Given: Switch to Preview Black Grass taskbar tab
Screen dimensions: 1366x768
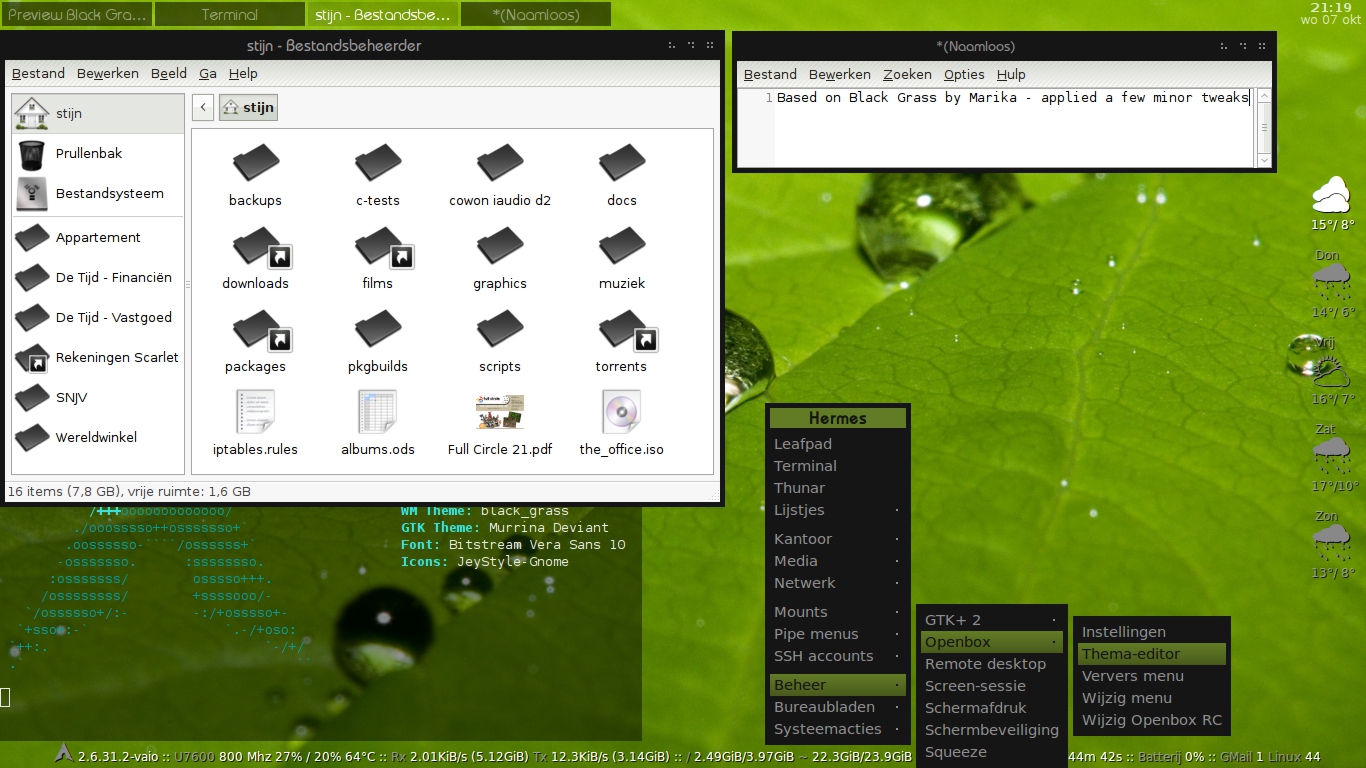Looking at the screenshot, I should tap(77, 14).
